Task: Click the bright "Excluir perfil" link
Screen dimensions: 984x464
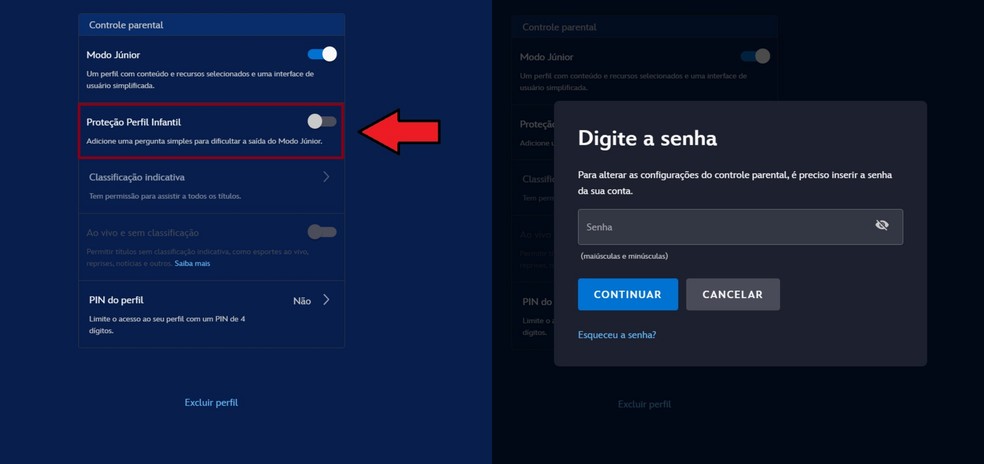Action: click(211, 402)
